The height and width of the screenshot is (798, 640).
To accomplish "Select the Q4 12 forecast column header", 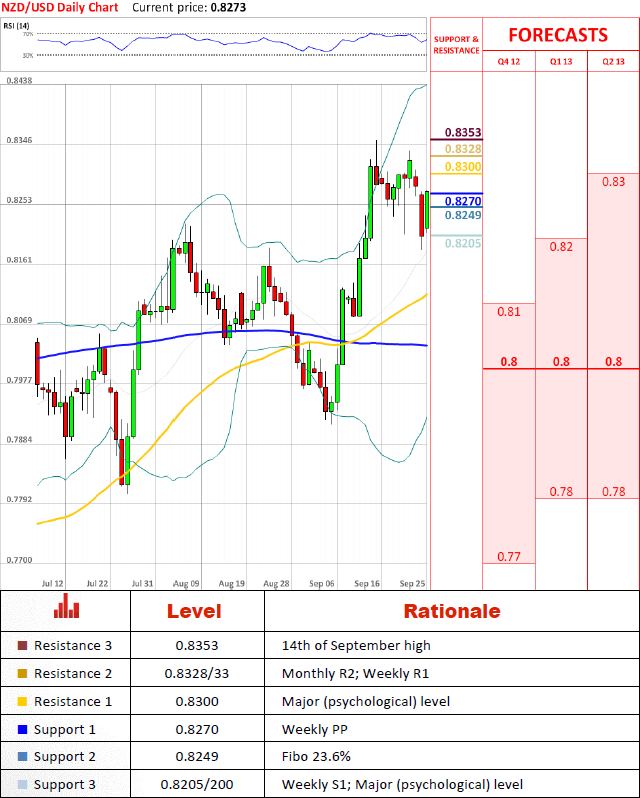I will point(509,62).
